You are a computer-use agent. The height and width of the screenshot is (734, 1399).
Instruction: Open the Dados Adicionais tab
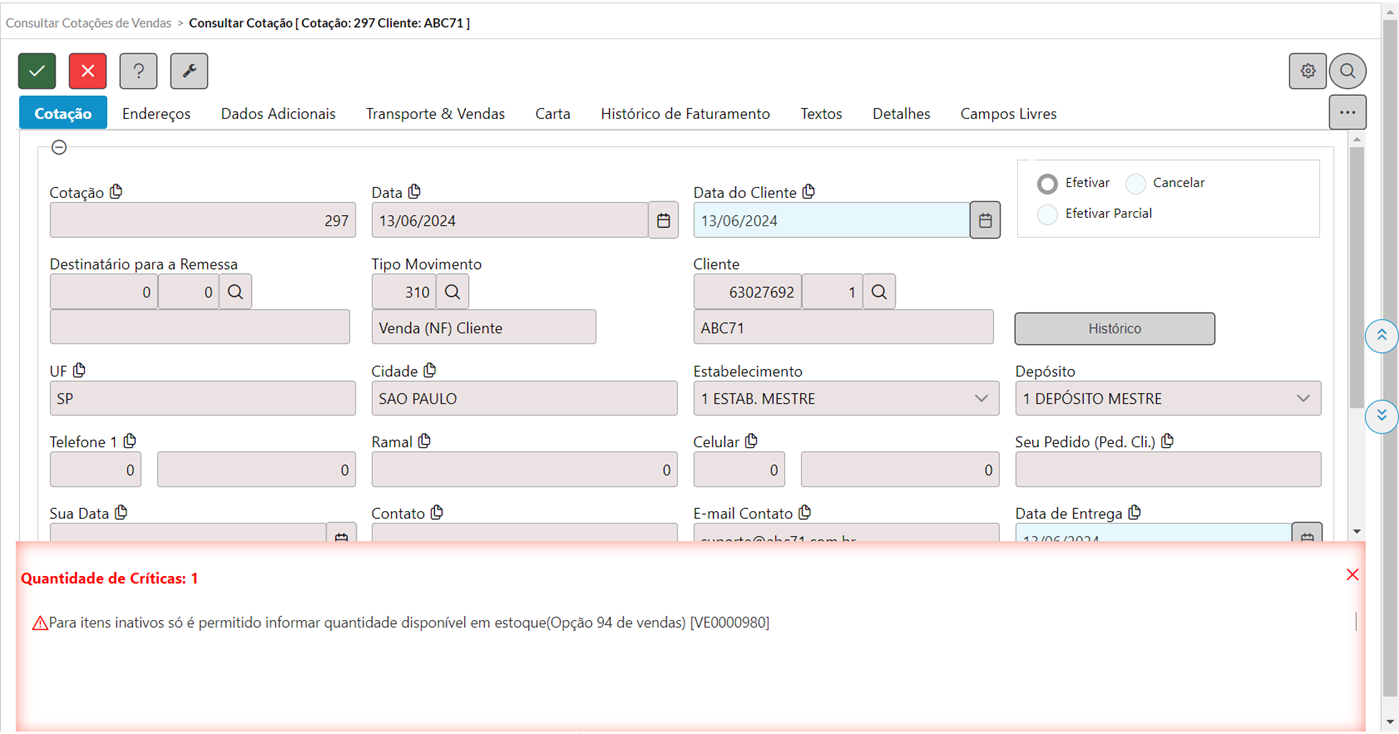[x=278, y=114]
